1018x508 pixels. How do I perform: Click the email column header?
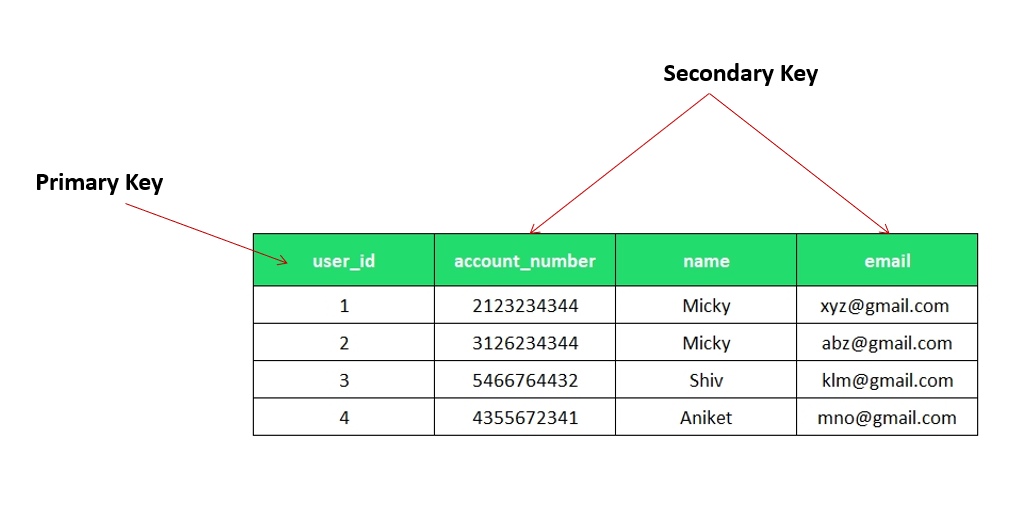(x=887, y=261)
